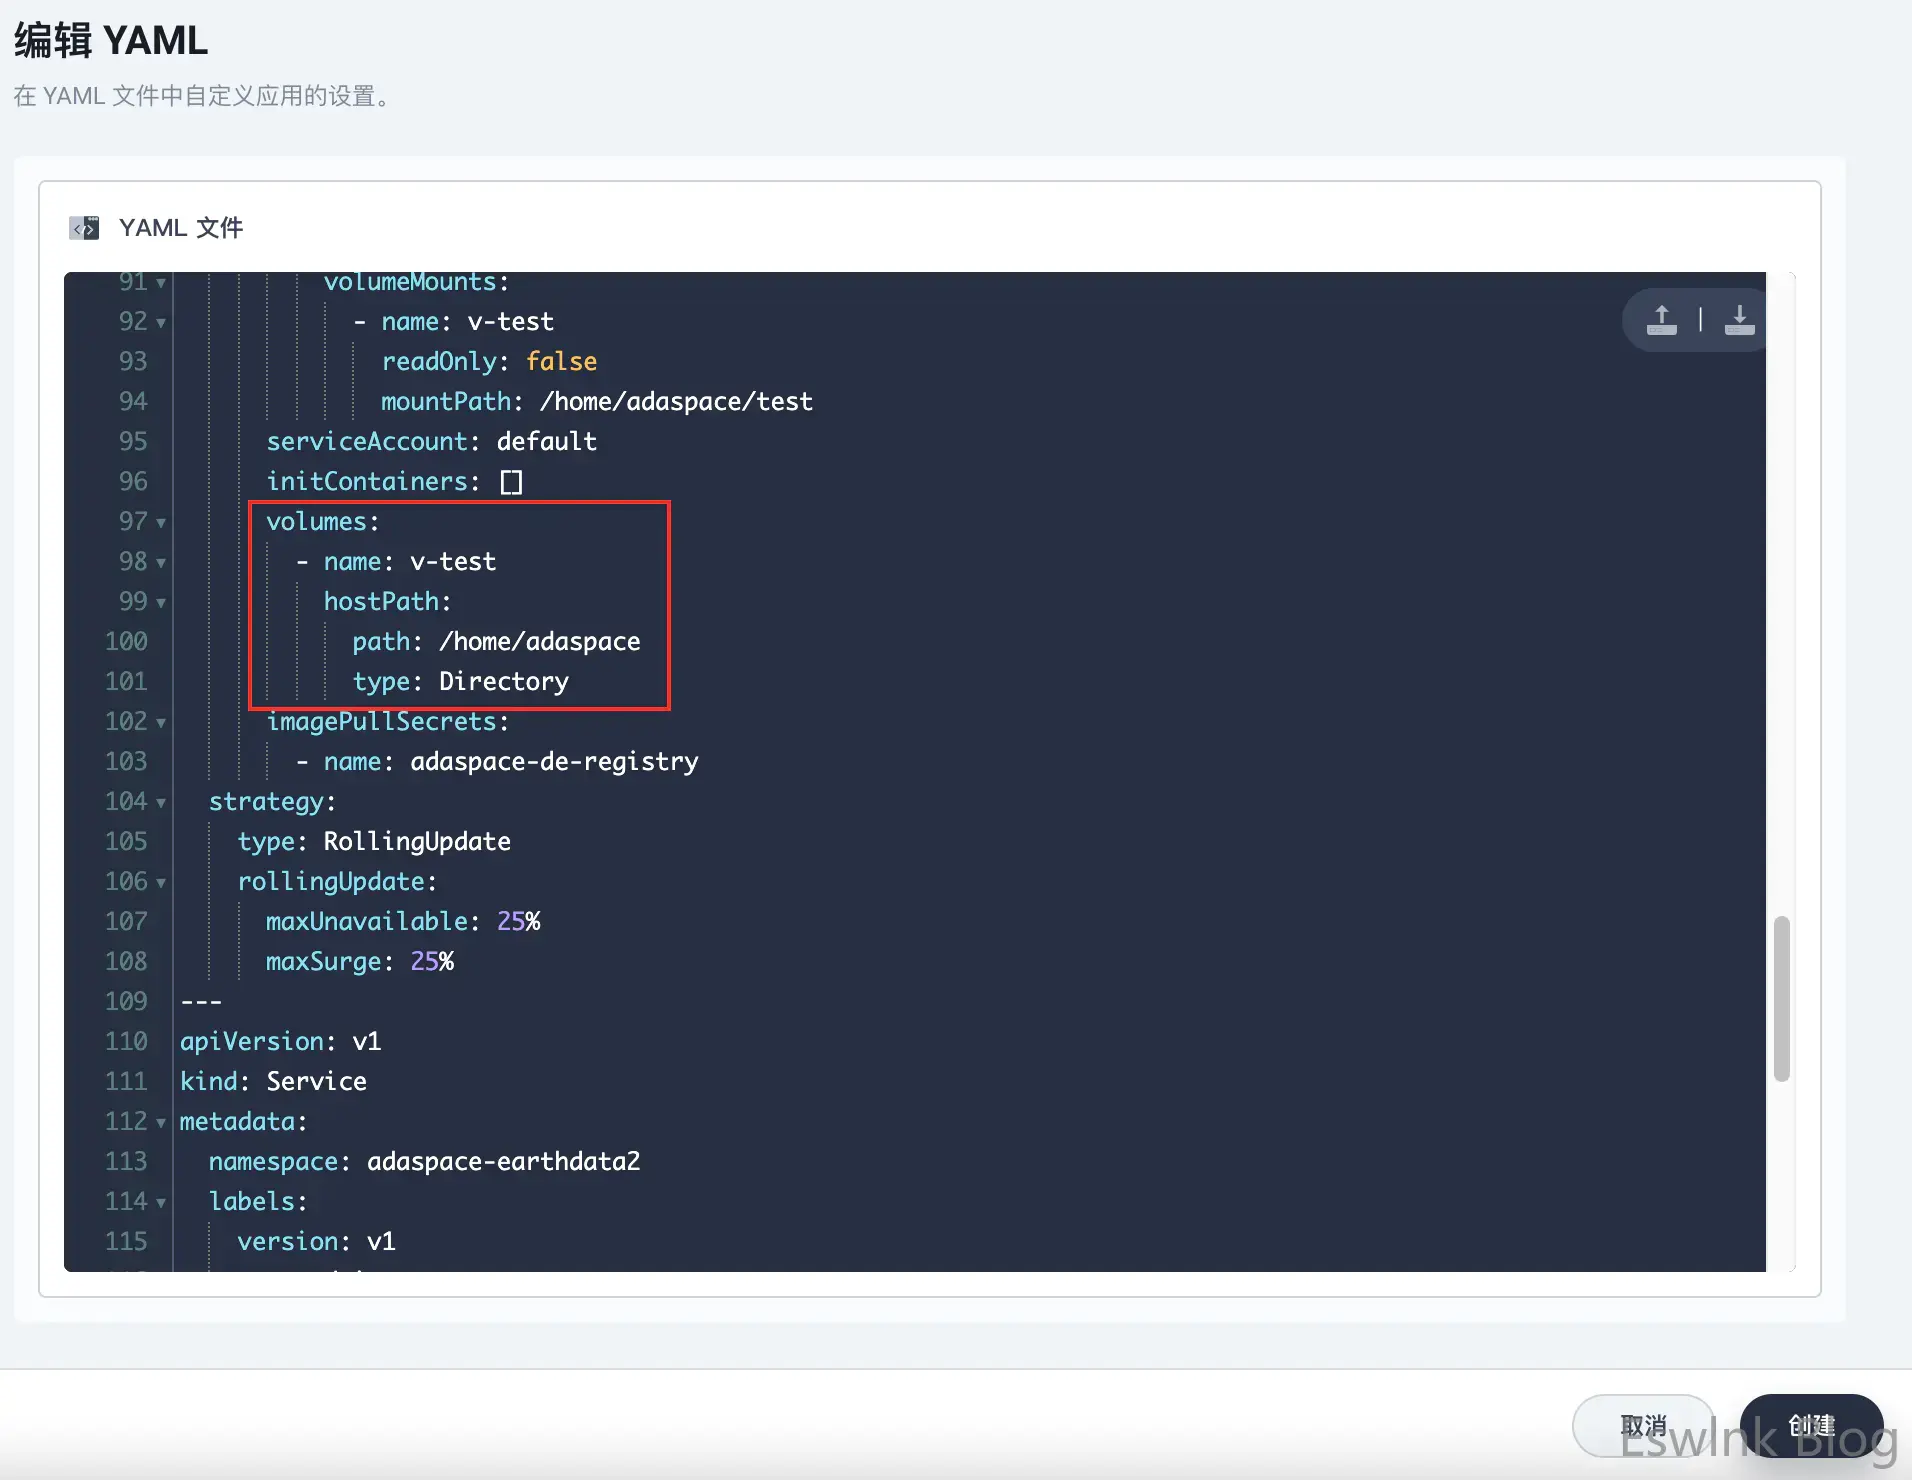Click the upload YAML file icon
Viewport: 1912px width, 1480px height.
(1661, 320)
